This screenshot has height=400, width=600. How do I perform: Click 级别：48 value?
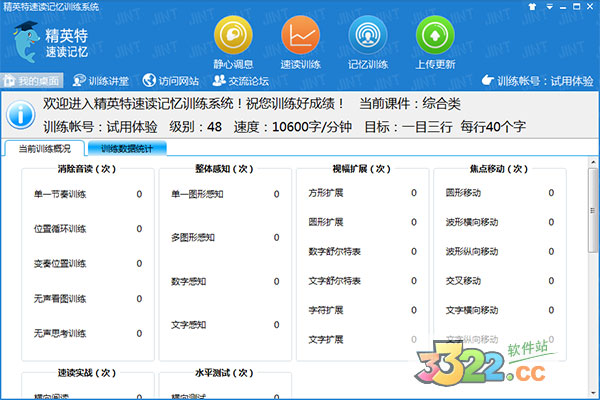pyautogui.click(x=196, y=127)
